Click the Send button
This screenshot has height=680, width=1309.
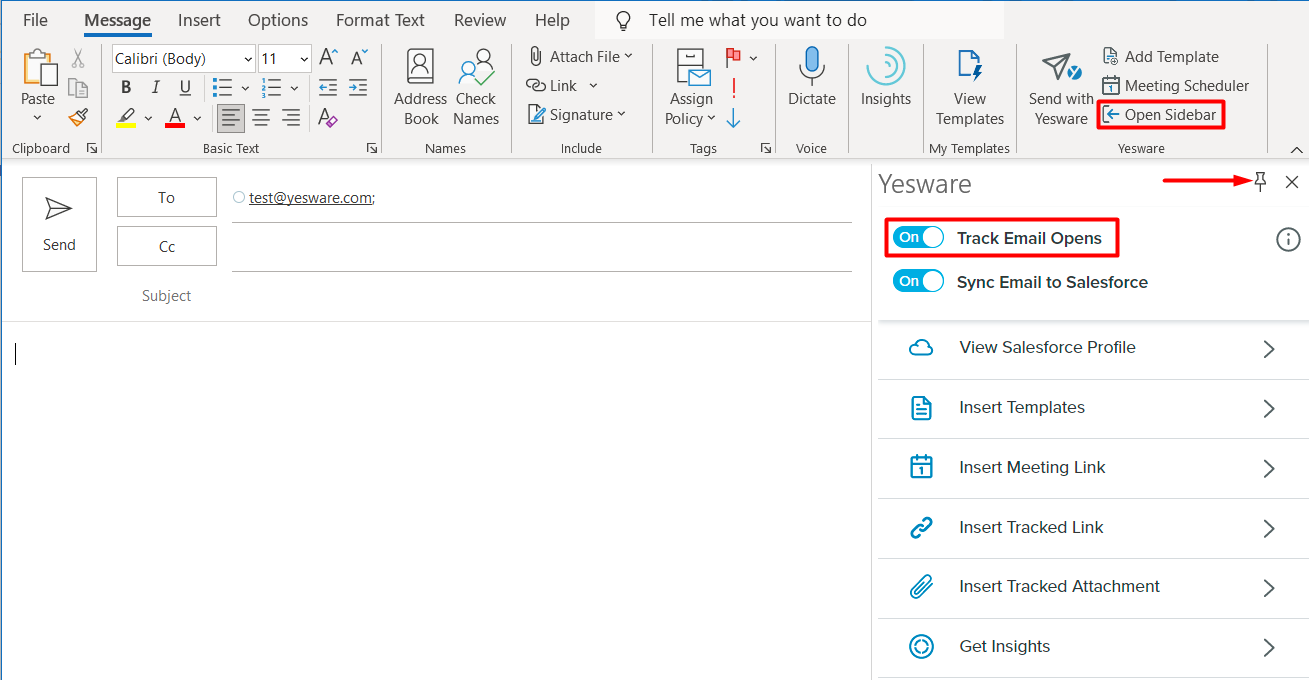pos(59,224)
